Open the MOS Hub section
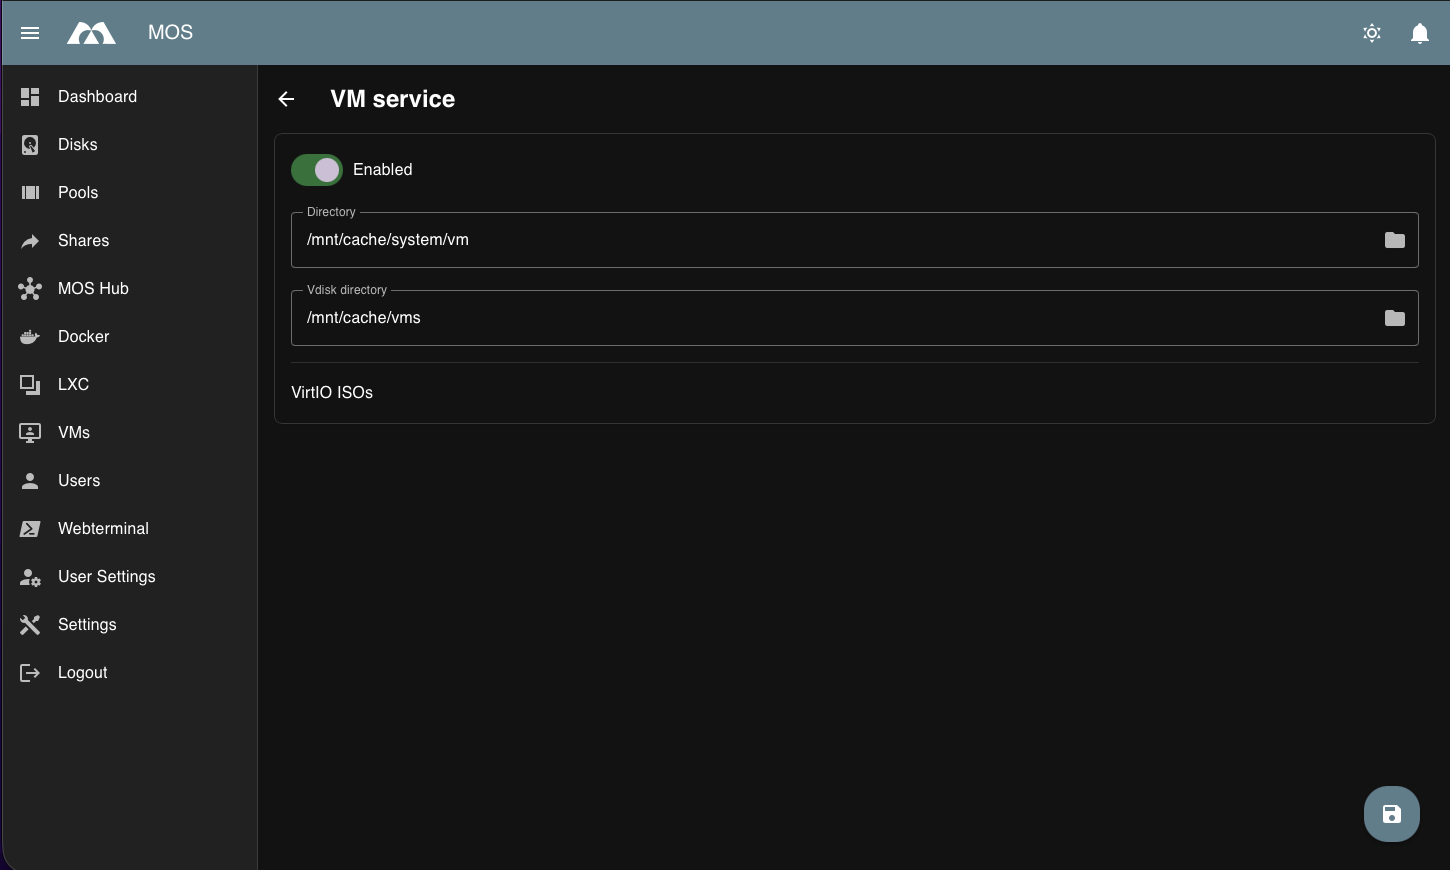1450x870 pixels. click(93, 288)
